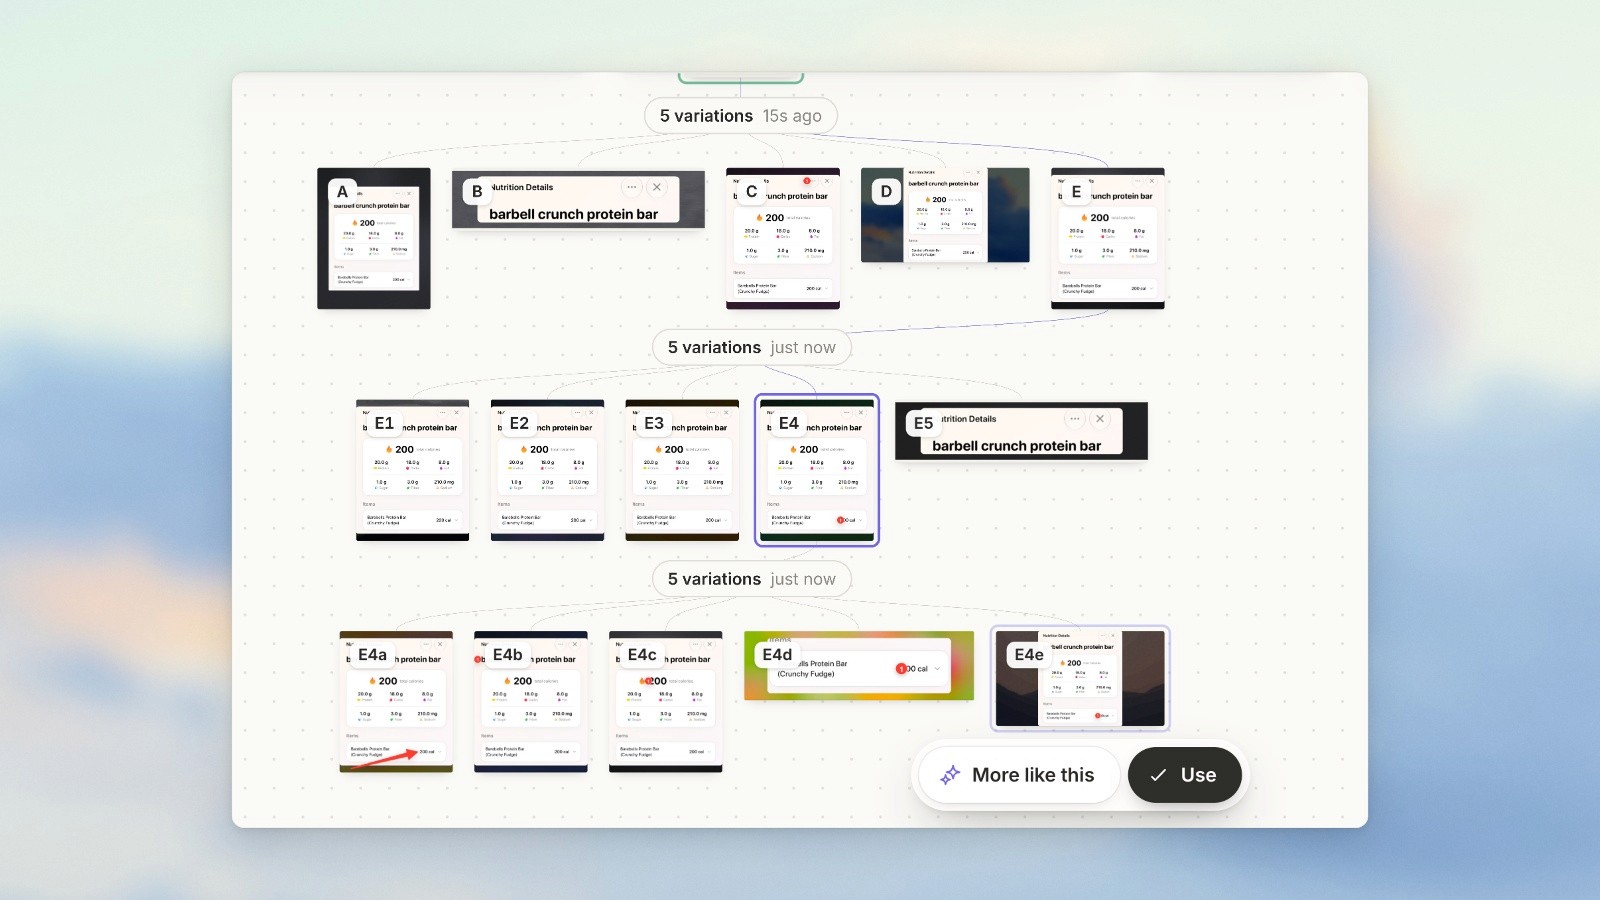Select variation thumbnail D
This screenshot has height=900, width=1600.
(945, 215)
